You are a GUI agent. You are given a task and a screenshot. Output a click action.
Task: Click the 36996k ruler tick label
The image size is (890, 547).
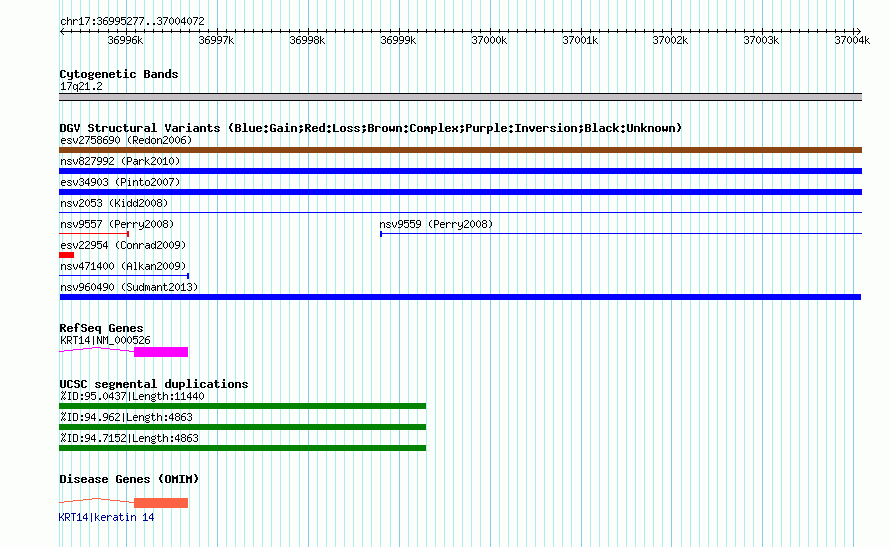click(x=125, y=40)
